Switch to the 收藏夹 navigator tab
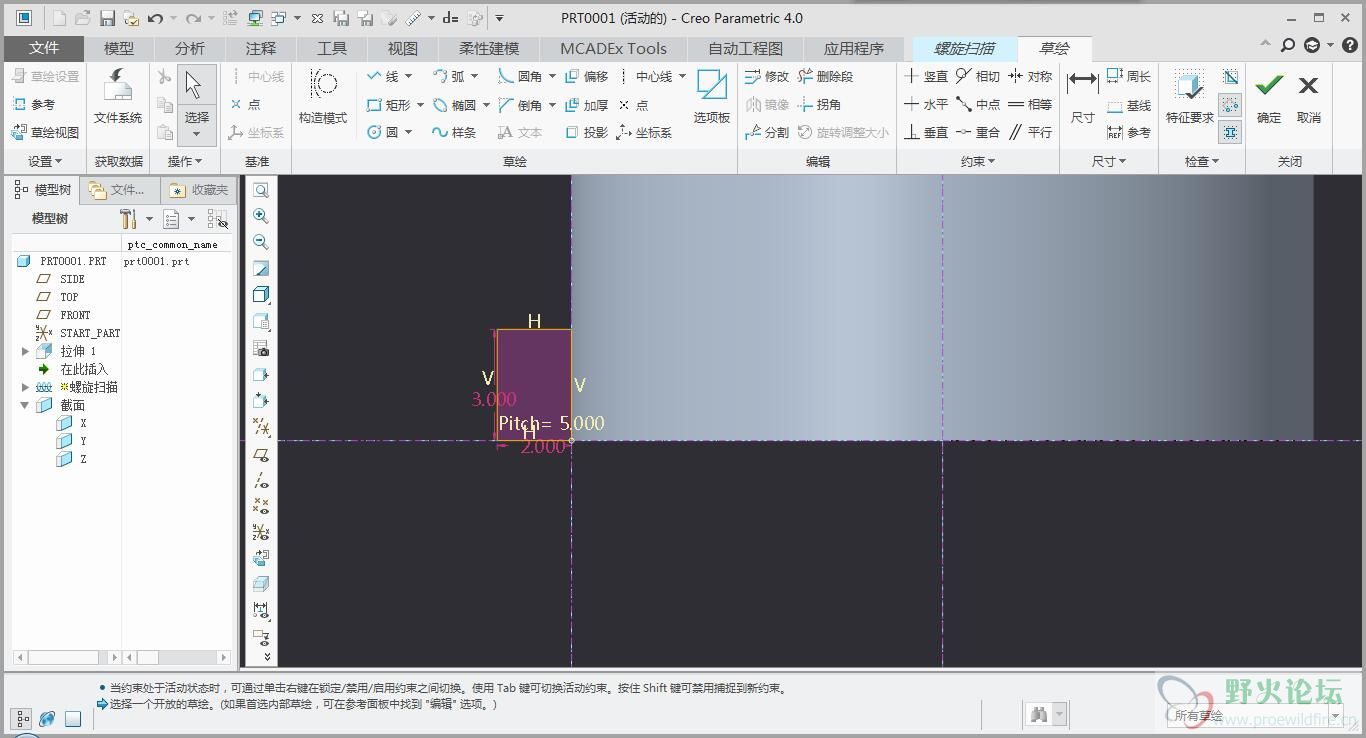 [199, 189]
